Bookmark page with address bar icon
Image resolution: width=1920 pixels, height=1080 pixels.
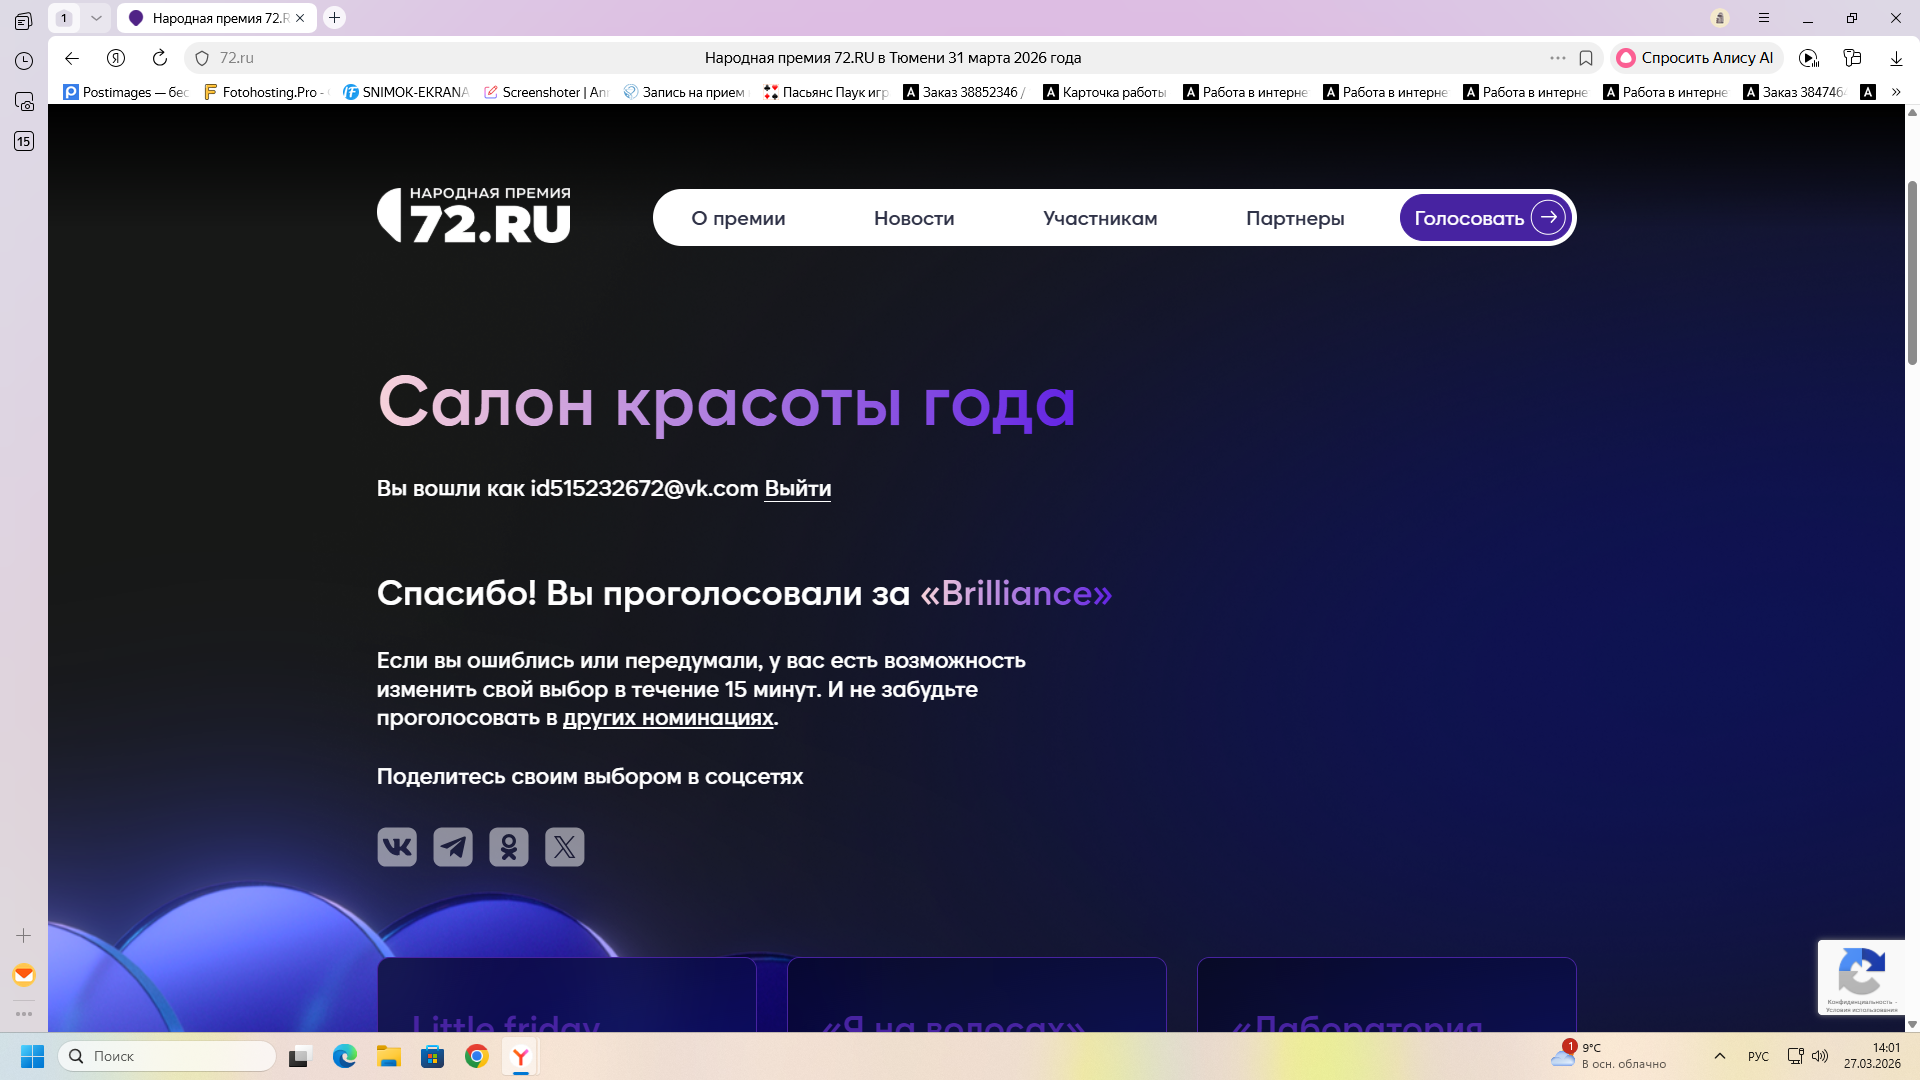[x=1586, y=58]
